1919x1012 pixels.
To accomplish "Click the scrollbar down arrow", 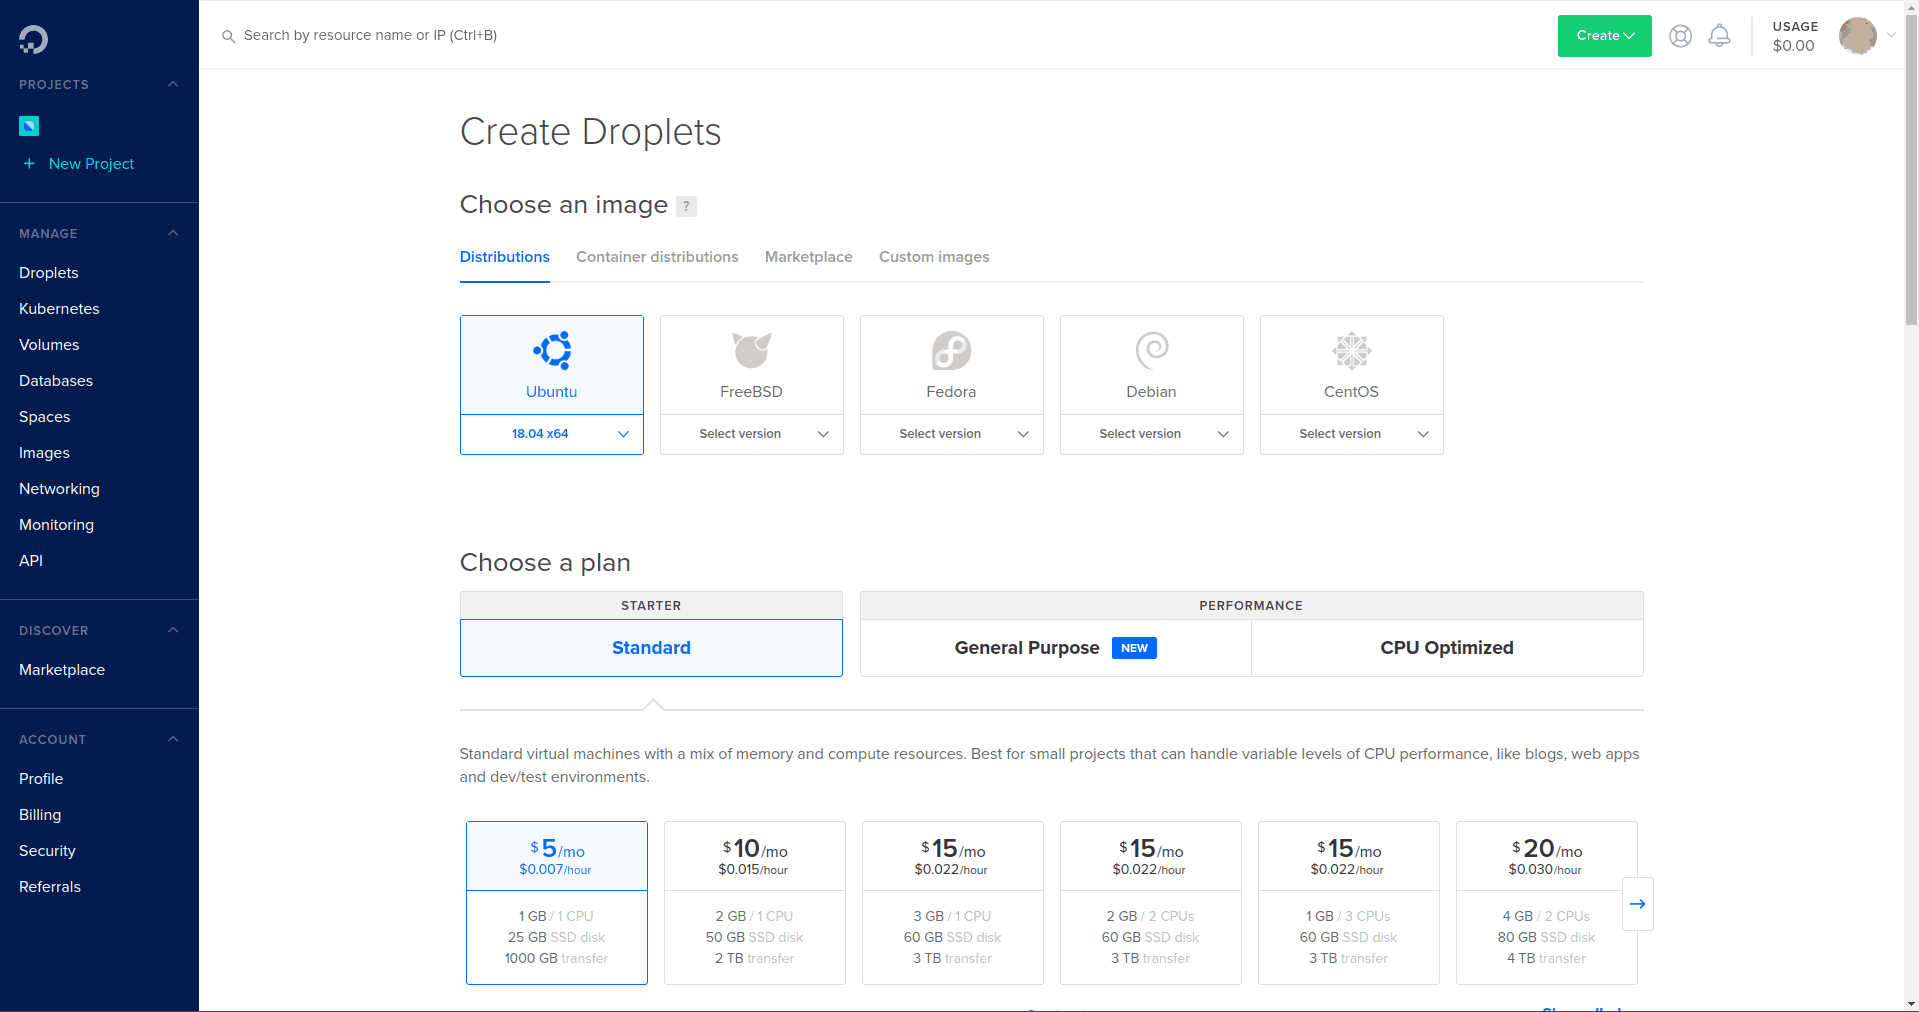I will (x=1911, y=1004).
